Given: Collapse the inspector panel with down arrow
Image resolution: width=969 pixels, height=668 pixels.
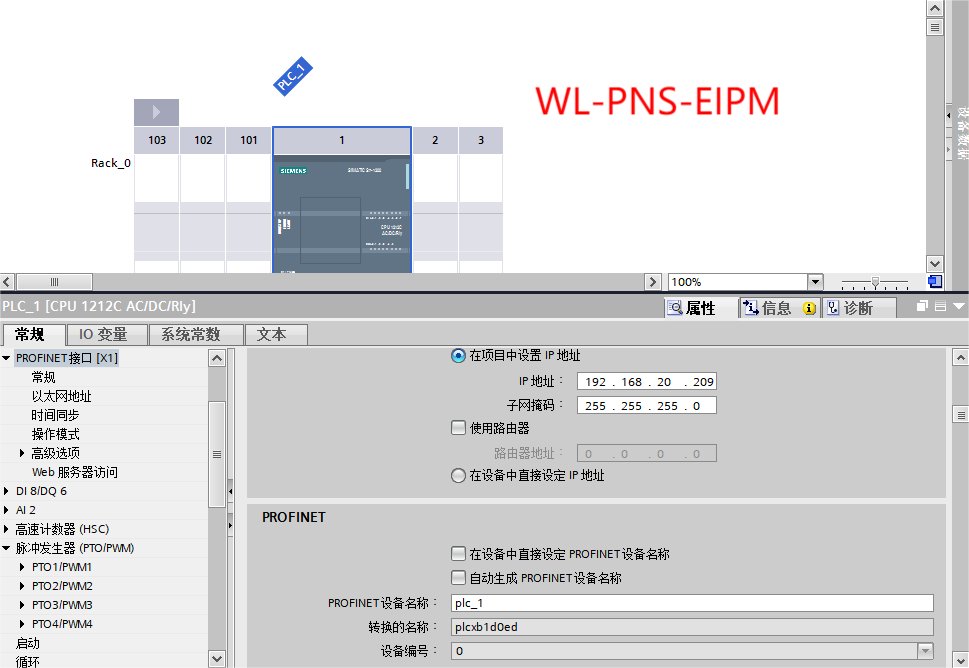Looking at the screenshot, I should coord(959,306).
